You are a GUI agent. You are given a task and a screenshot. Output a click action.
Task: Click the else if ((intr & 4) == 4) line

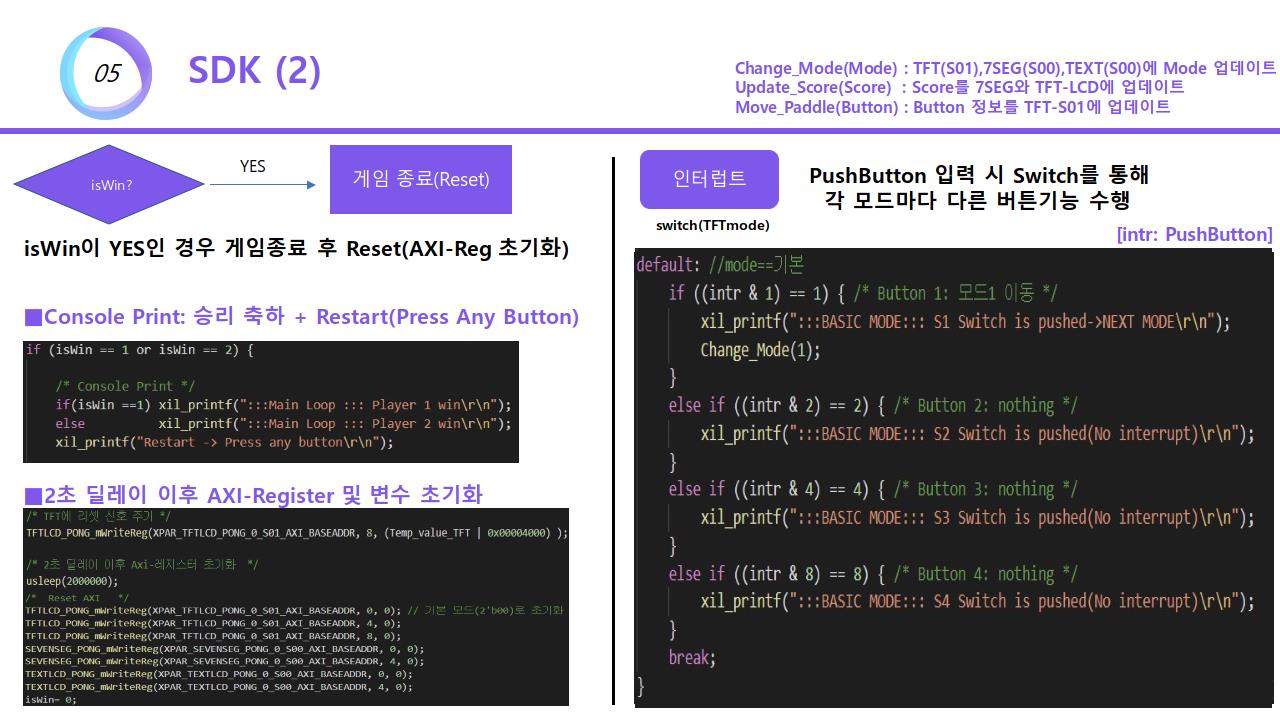pyautogui.click(x=873, y=489)
